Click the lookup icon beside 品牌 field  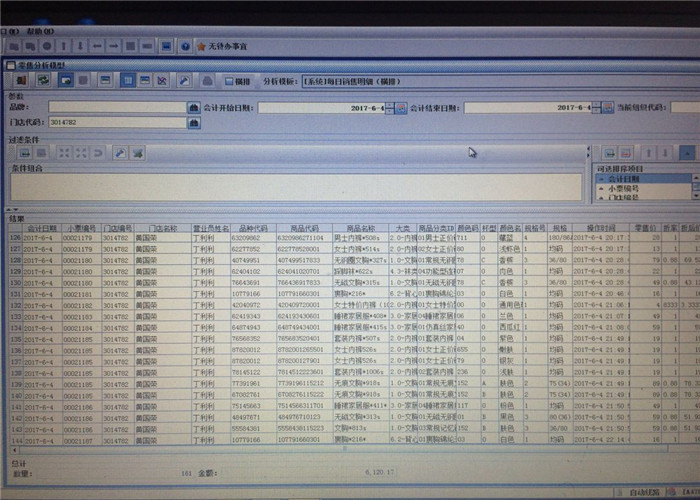tap(194, 107)
